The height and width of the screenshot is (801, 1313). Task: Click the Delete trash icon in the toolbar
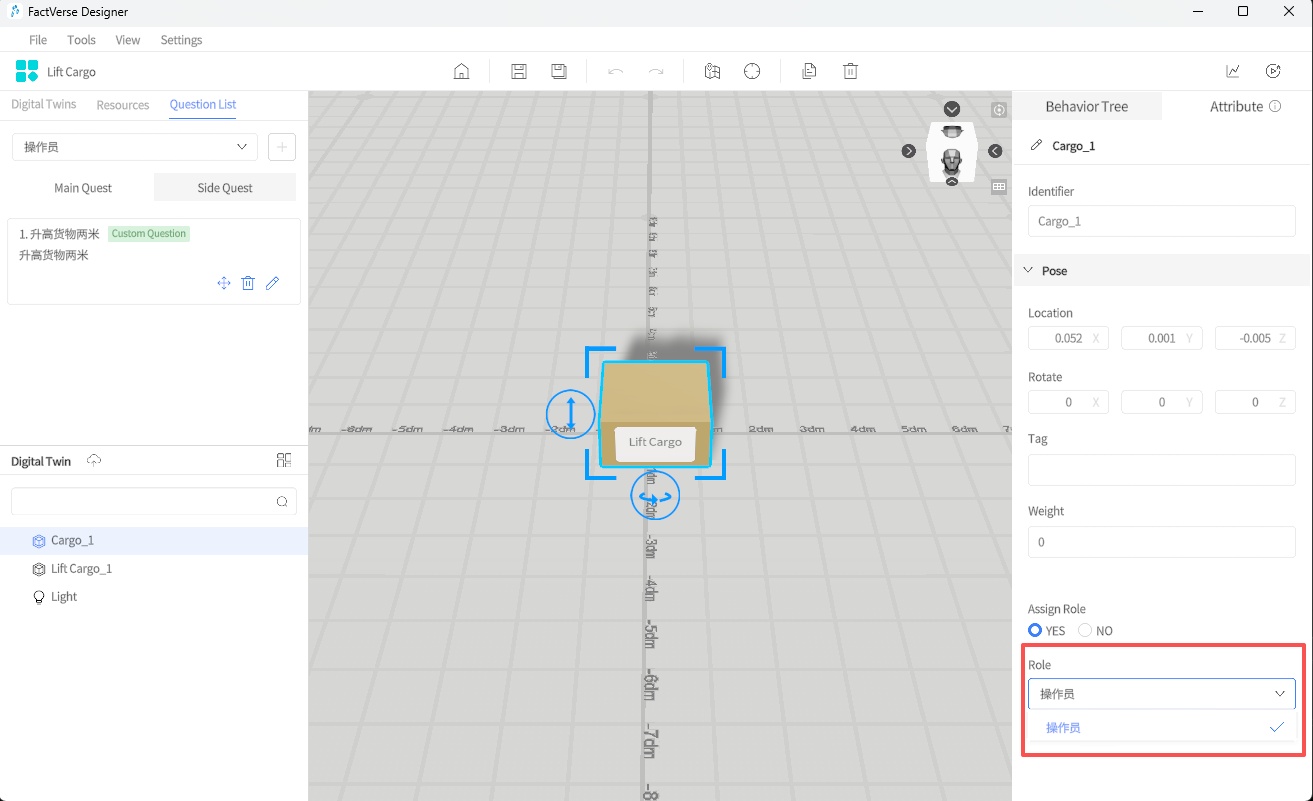[850, 71]
